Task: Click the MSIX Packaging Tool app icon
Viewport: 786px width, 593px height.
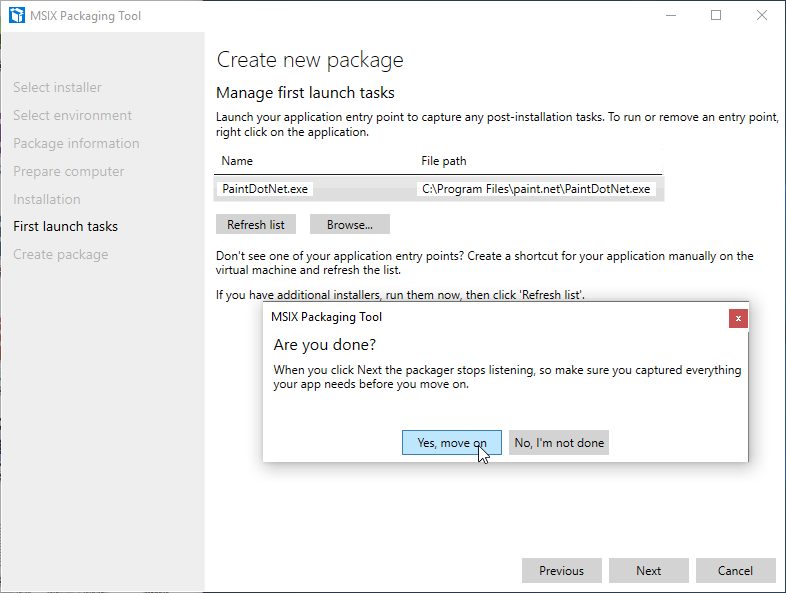Action: pyautogui.click(x=17, y=16)
